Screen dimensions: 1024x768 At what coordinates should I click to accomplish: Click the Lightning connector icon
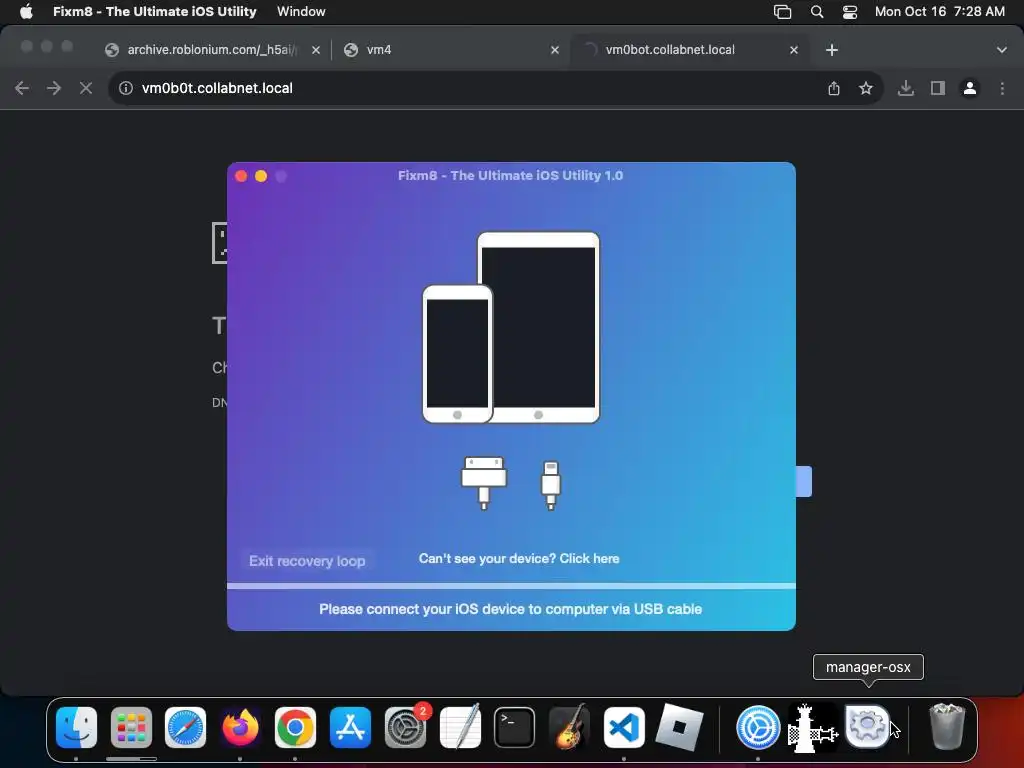point(551,485)
